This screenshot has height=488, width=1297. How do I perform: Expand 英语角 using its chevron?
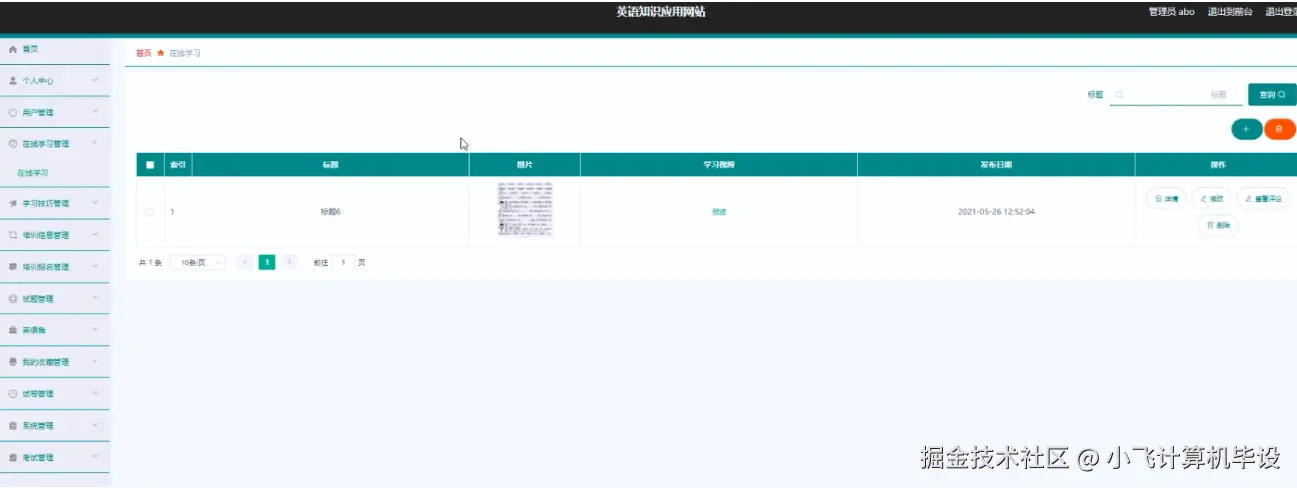(x=95, y=330)
